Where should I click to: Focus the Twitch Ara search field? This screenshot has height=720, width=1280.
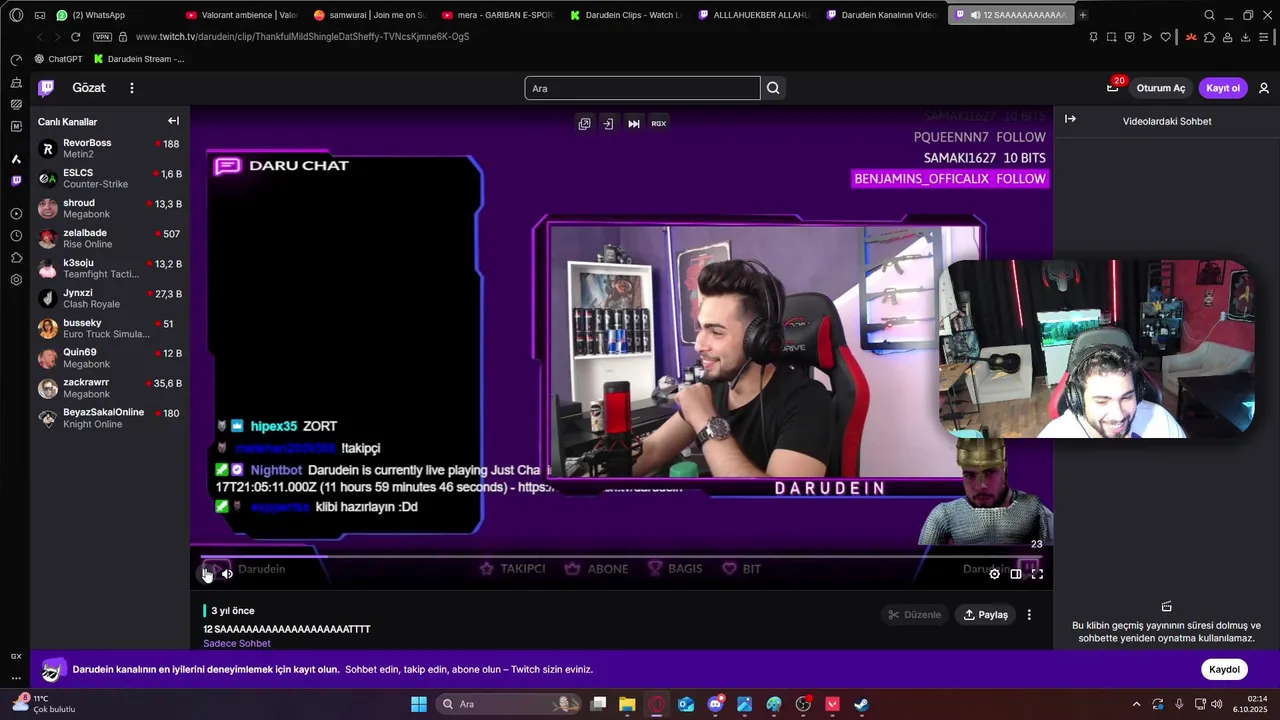[x=642, y=88]
